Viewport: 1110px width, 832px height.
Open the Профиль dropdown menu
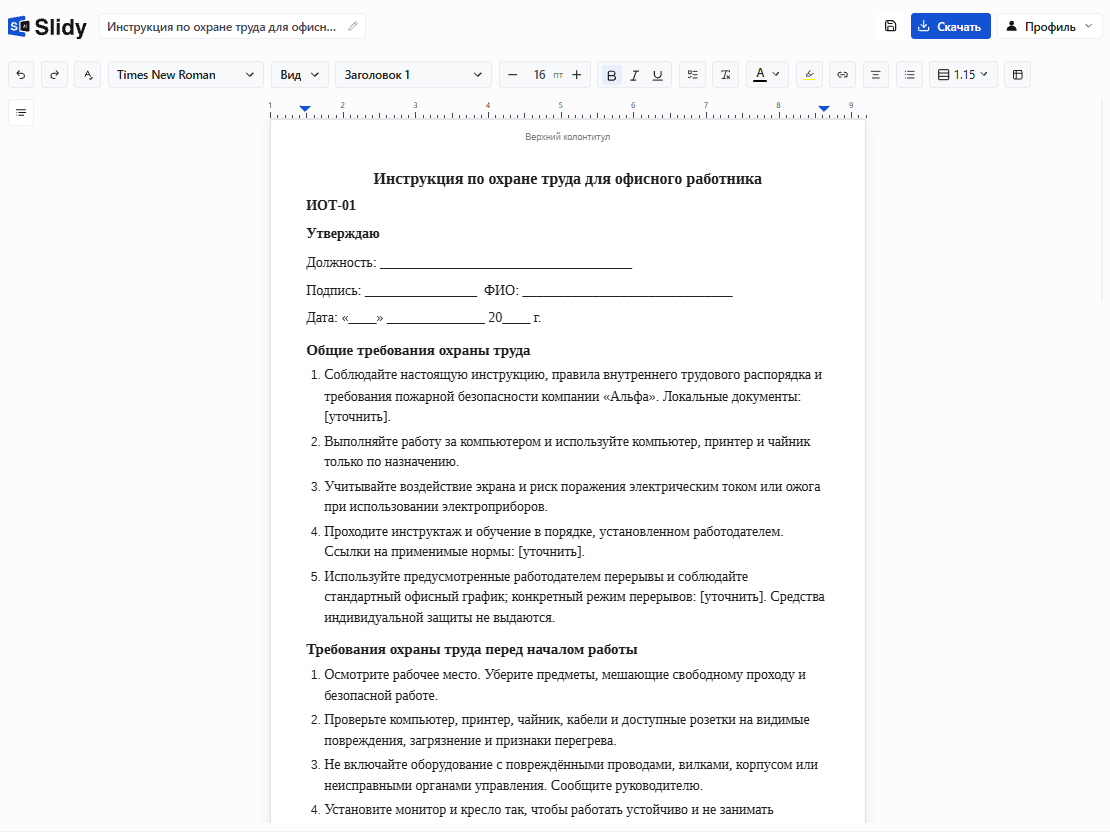(x=1051, y=26)
